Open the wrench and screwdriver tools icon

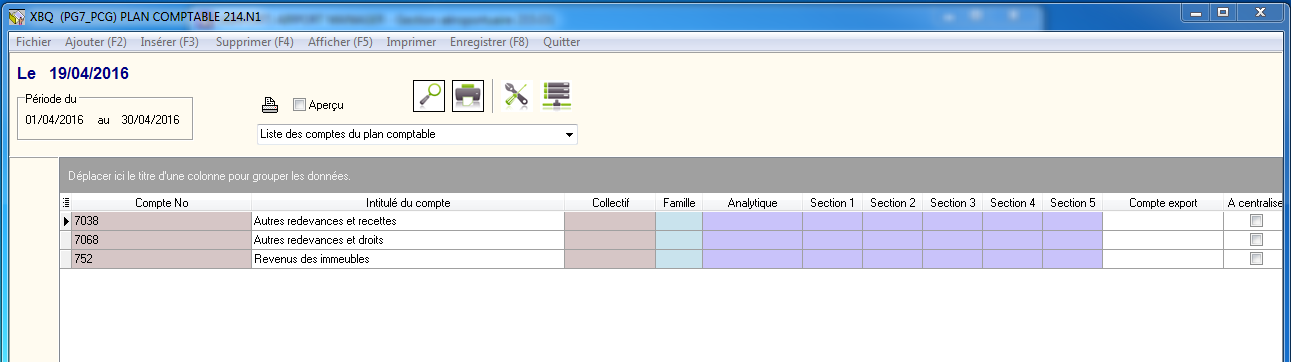click(x=516, y=95)
